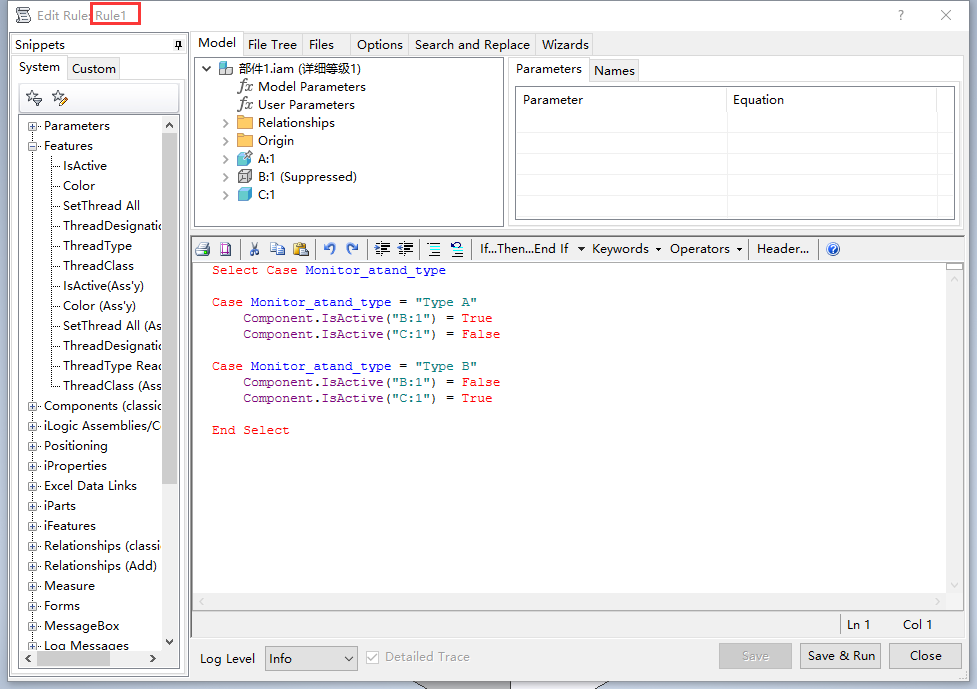Open the Operators dropdown
The image size is (977, 689).
pyautogui.click(x=700, y=249)
